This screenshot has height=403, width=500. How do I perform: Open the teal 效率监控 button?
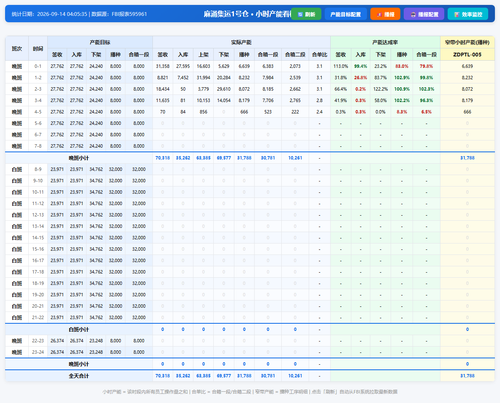[x=468, y=14]
